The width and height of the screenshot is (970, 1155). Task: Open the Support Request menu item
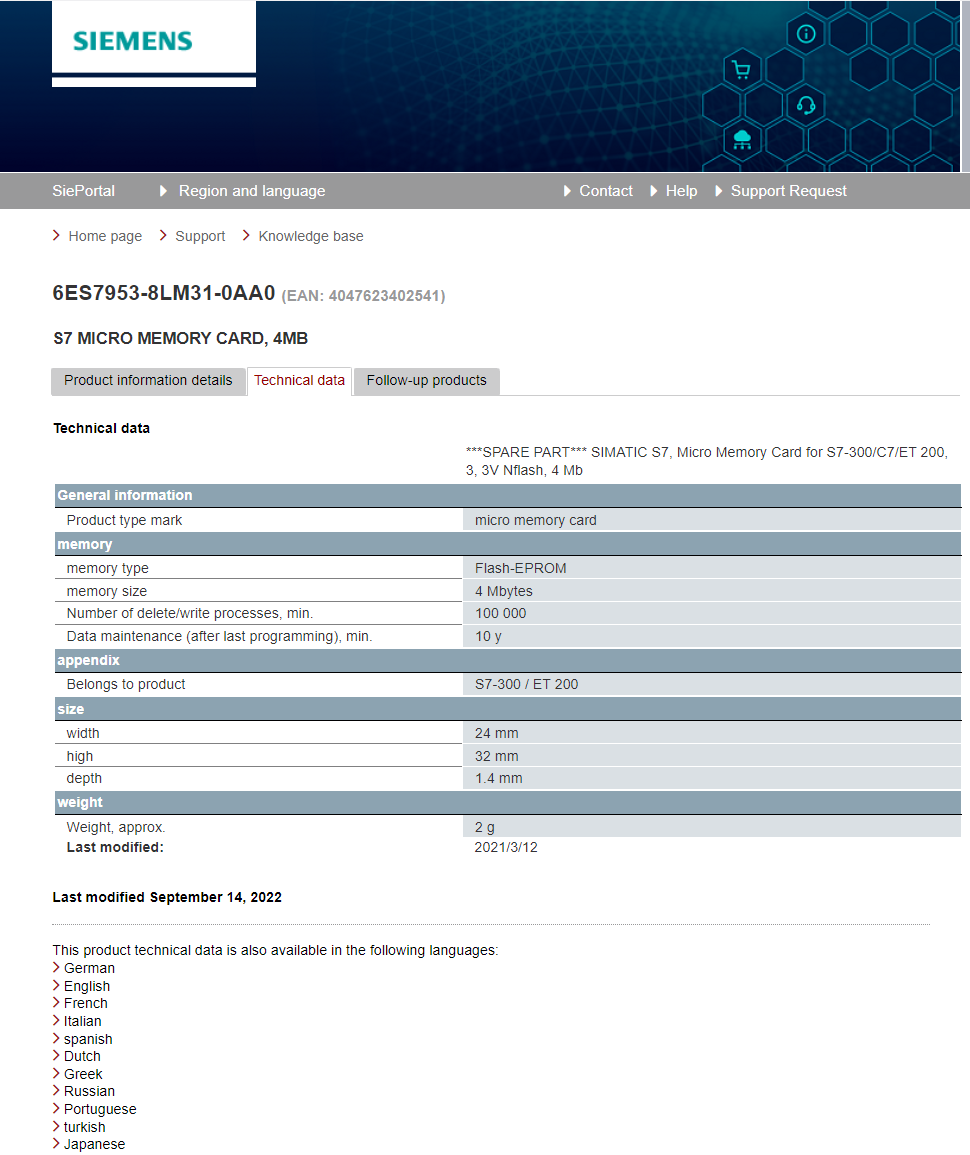[x=788, y=191]
